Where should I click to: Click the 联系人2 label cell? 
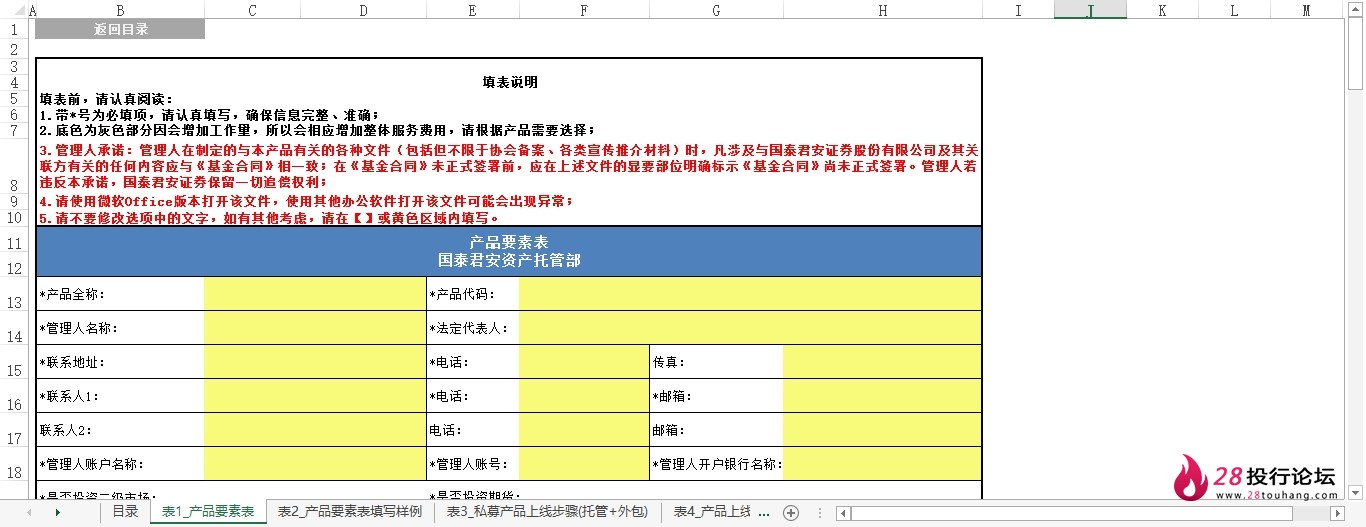[120, 430]
